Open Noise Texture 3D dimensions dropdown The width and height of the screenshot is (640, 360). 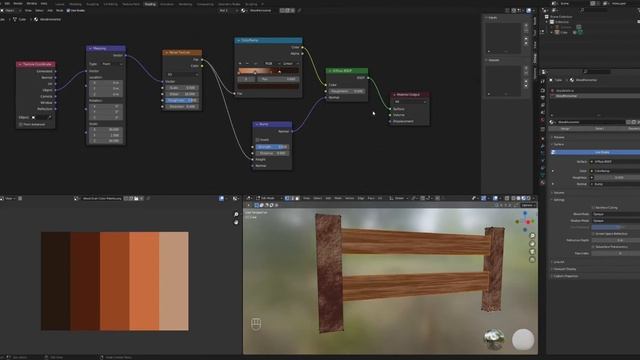182,74
